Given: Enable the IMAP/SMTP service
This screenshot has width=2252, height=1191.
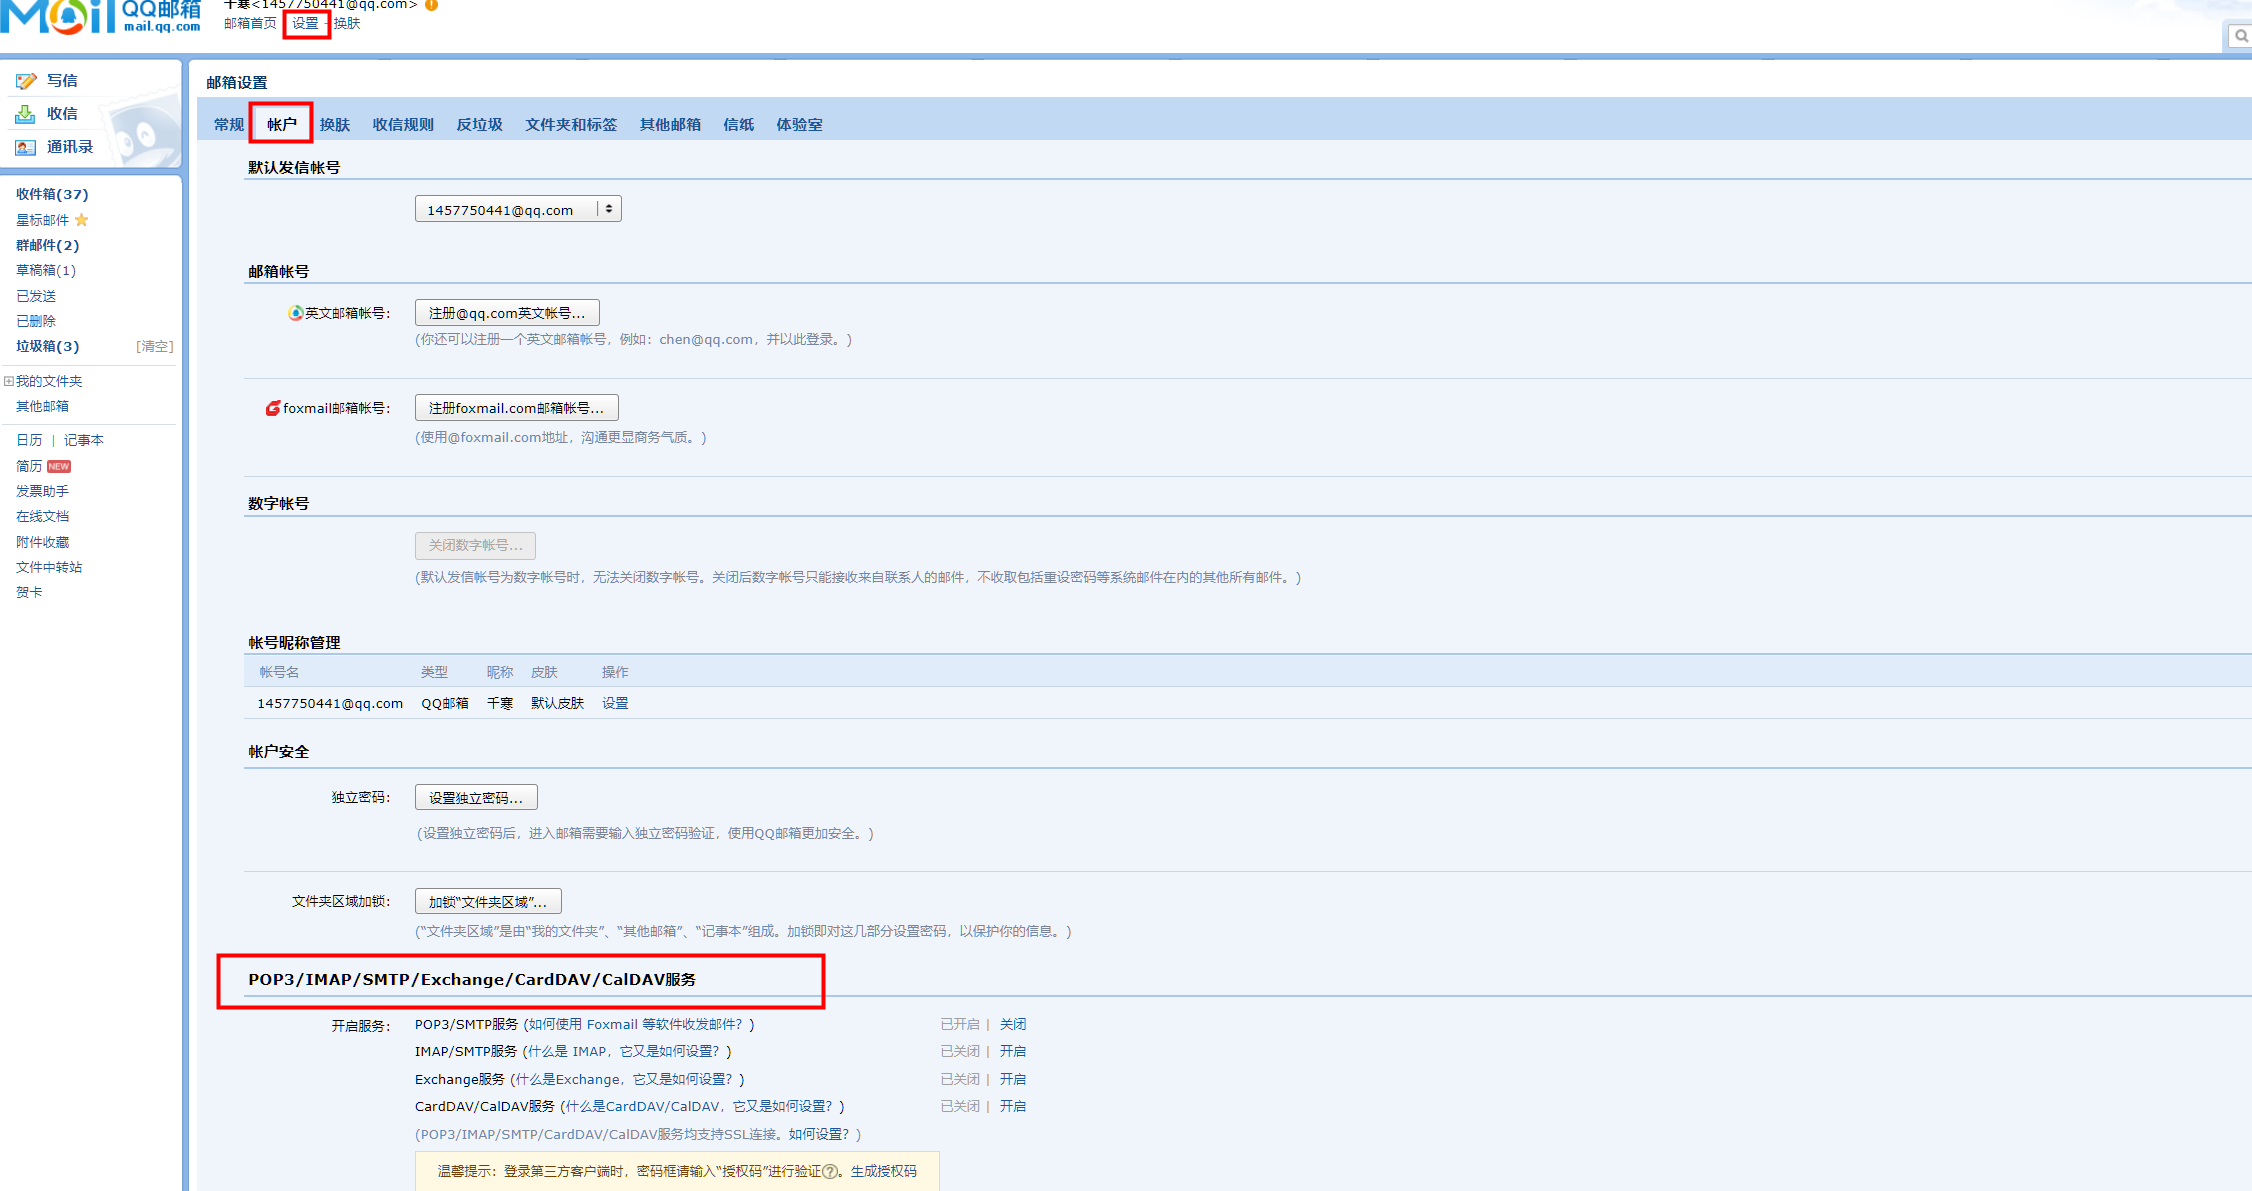Looking at the screenshot, I should (x=1012, y=1051).
